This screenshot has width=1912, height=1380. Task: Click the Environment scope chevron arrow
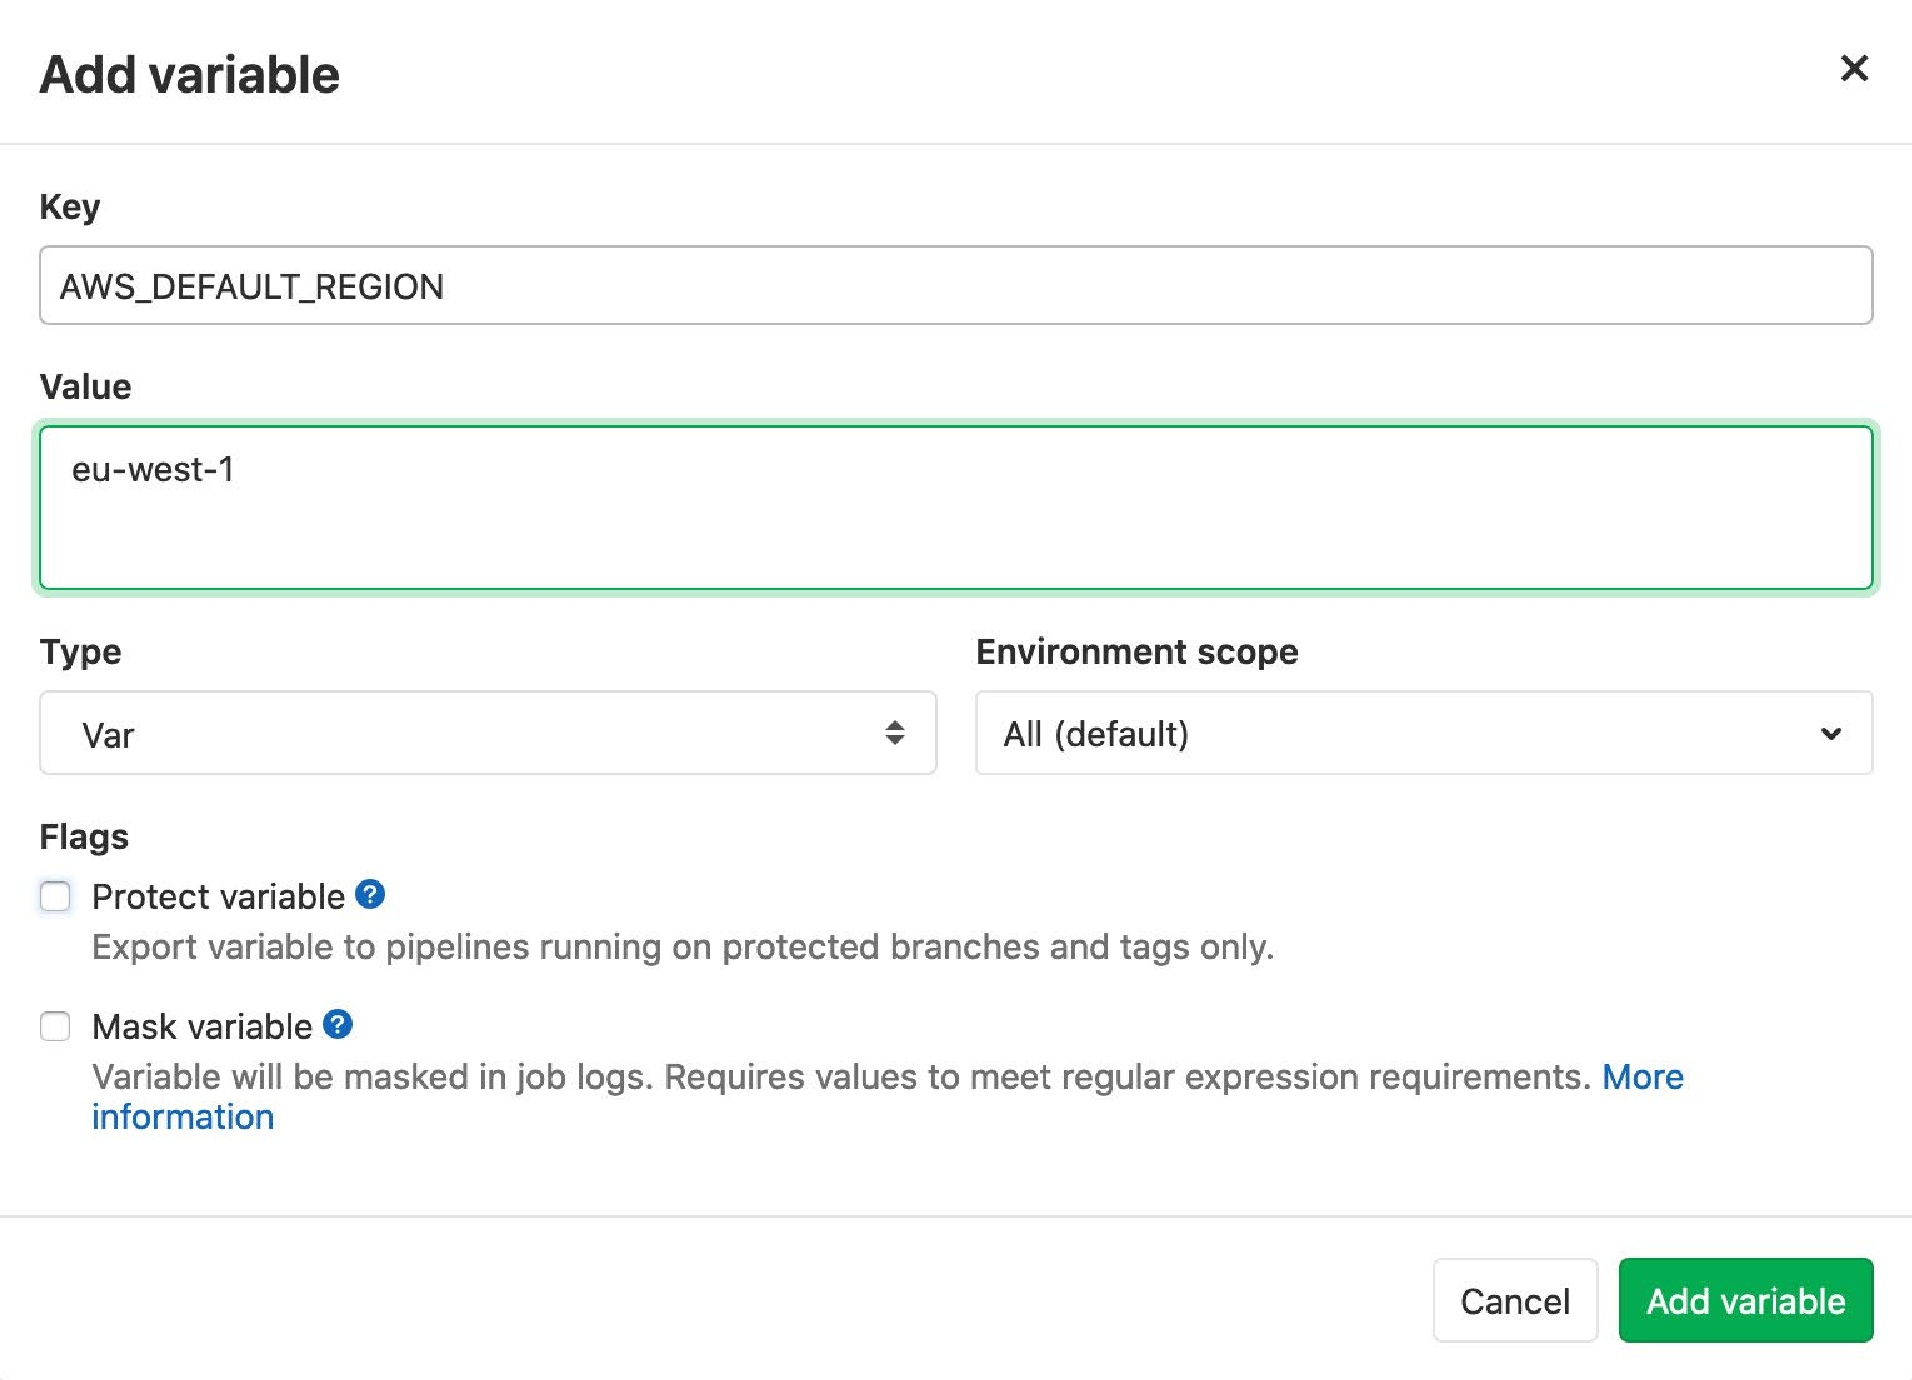coord(1830,733)
